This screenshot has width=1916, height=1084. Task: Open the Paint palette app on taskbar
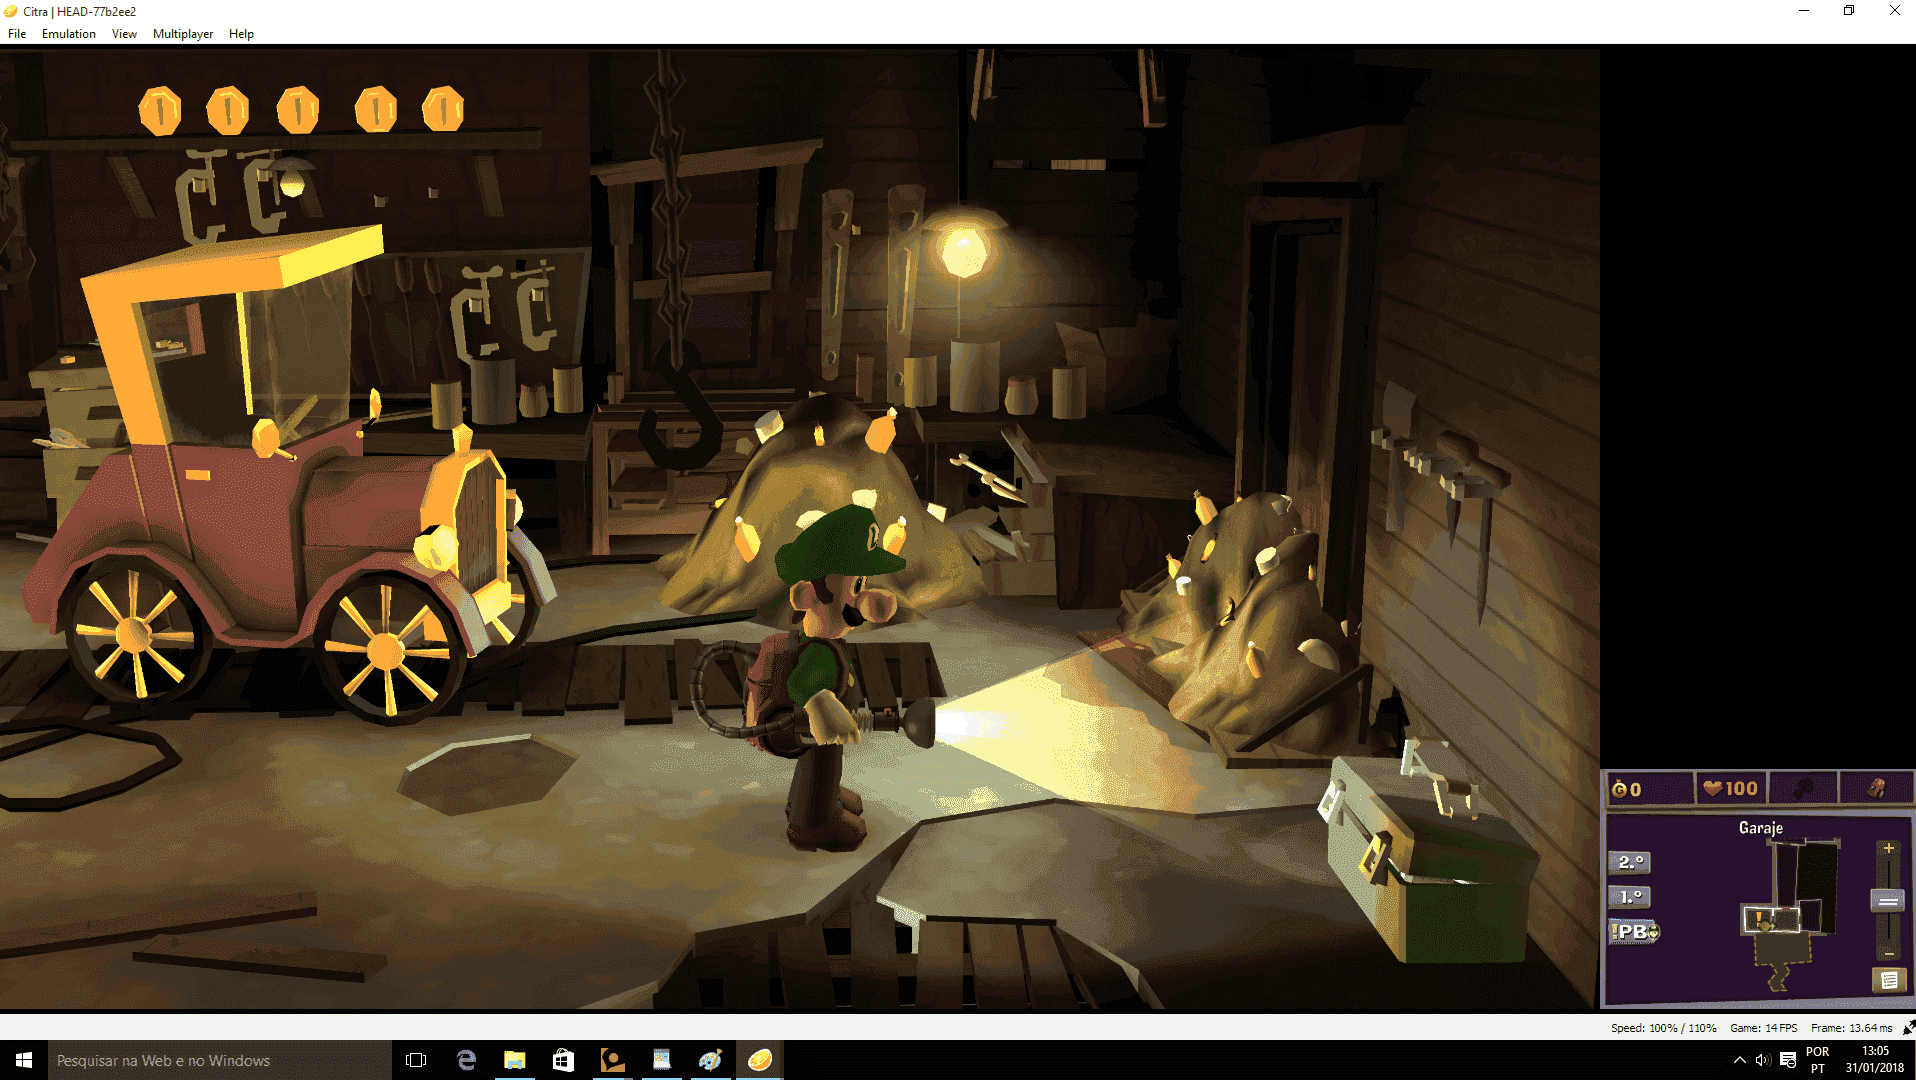(x=710, y=1060)
